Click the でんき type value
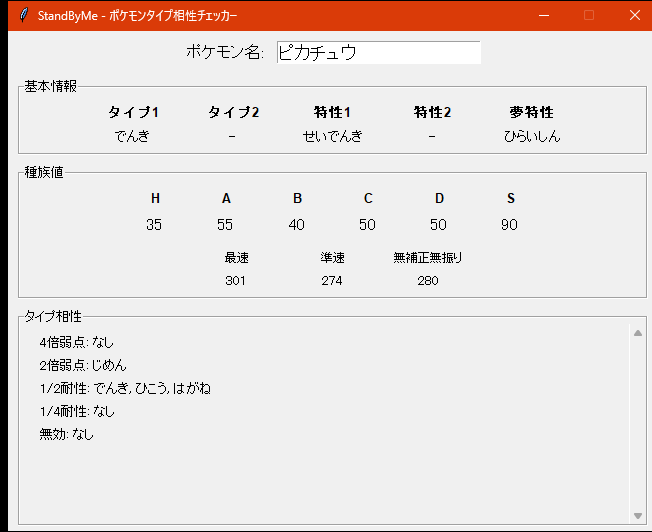652x532 pixels. [132, 136]
